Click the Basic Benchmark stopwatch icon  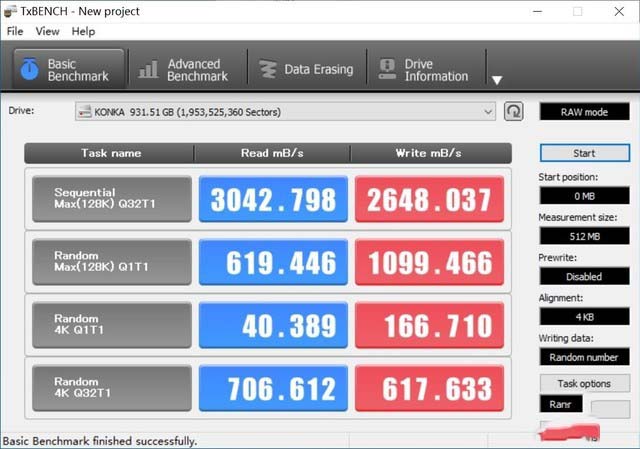pos(30,69)
